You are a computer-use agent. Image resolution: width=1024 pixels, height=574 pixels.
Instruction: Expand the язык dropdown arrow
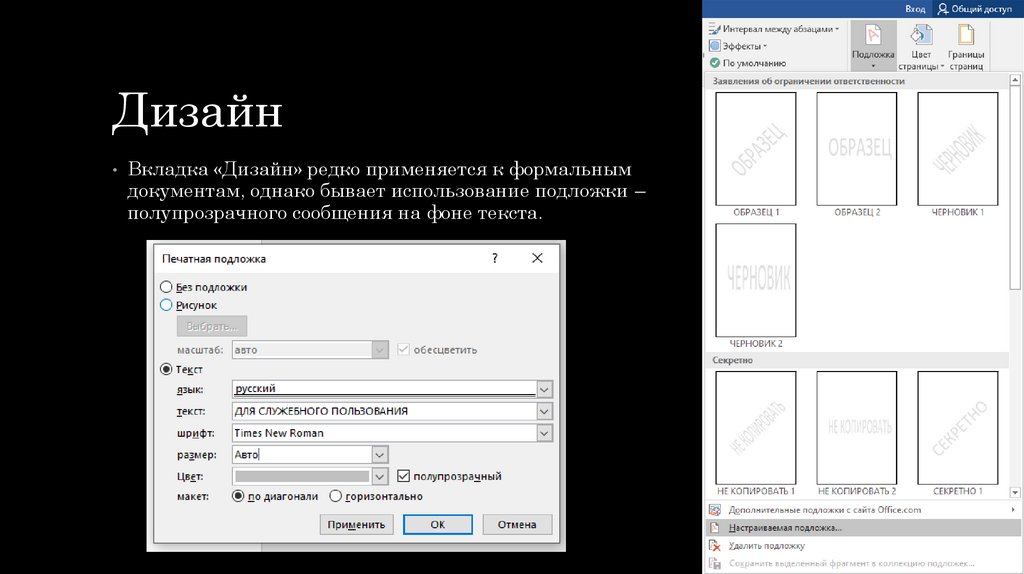[x=544, y=389]
